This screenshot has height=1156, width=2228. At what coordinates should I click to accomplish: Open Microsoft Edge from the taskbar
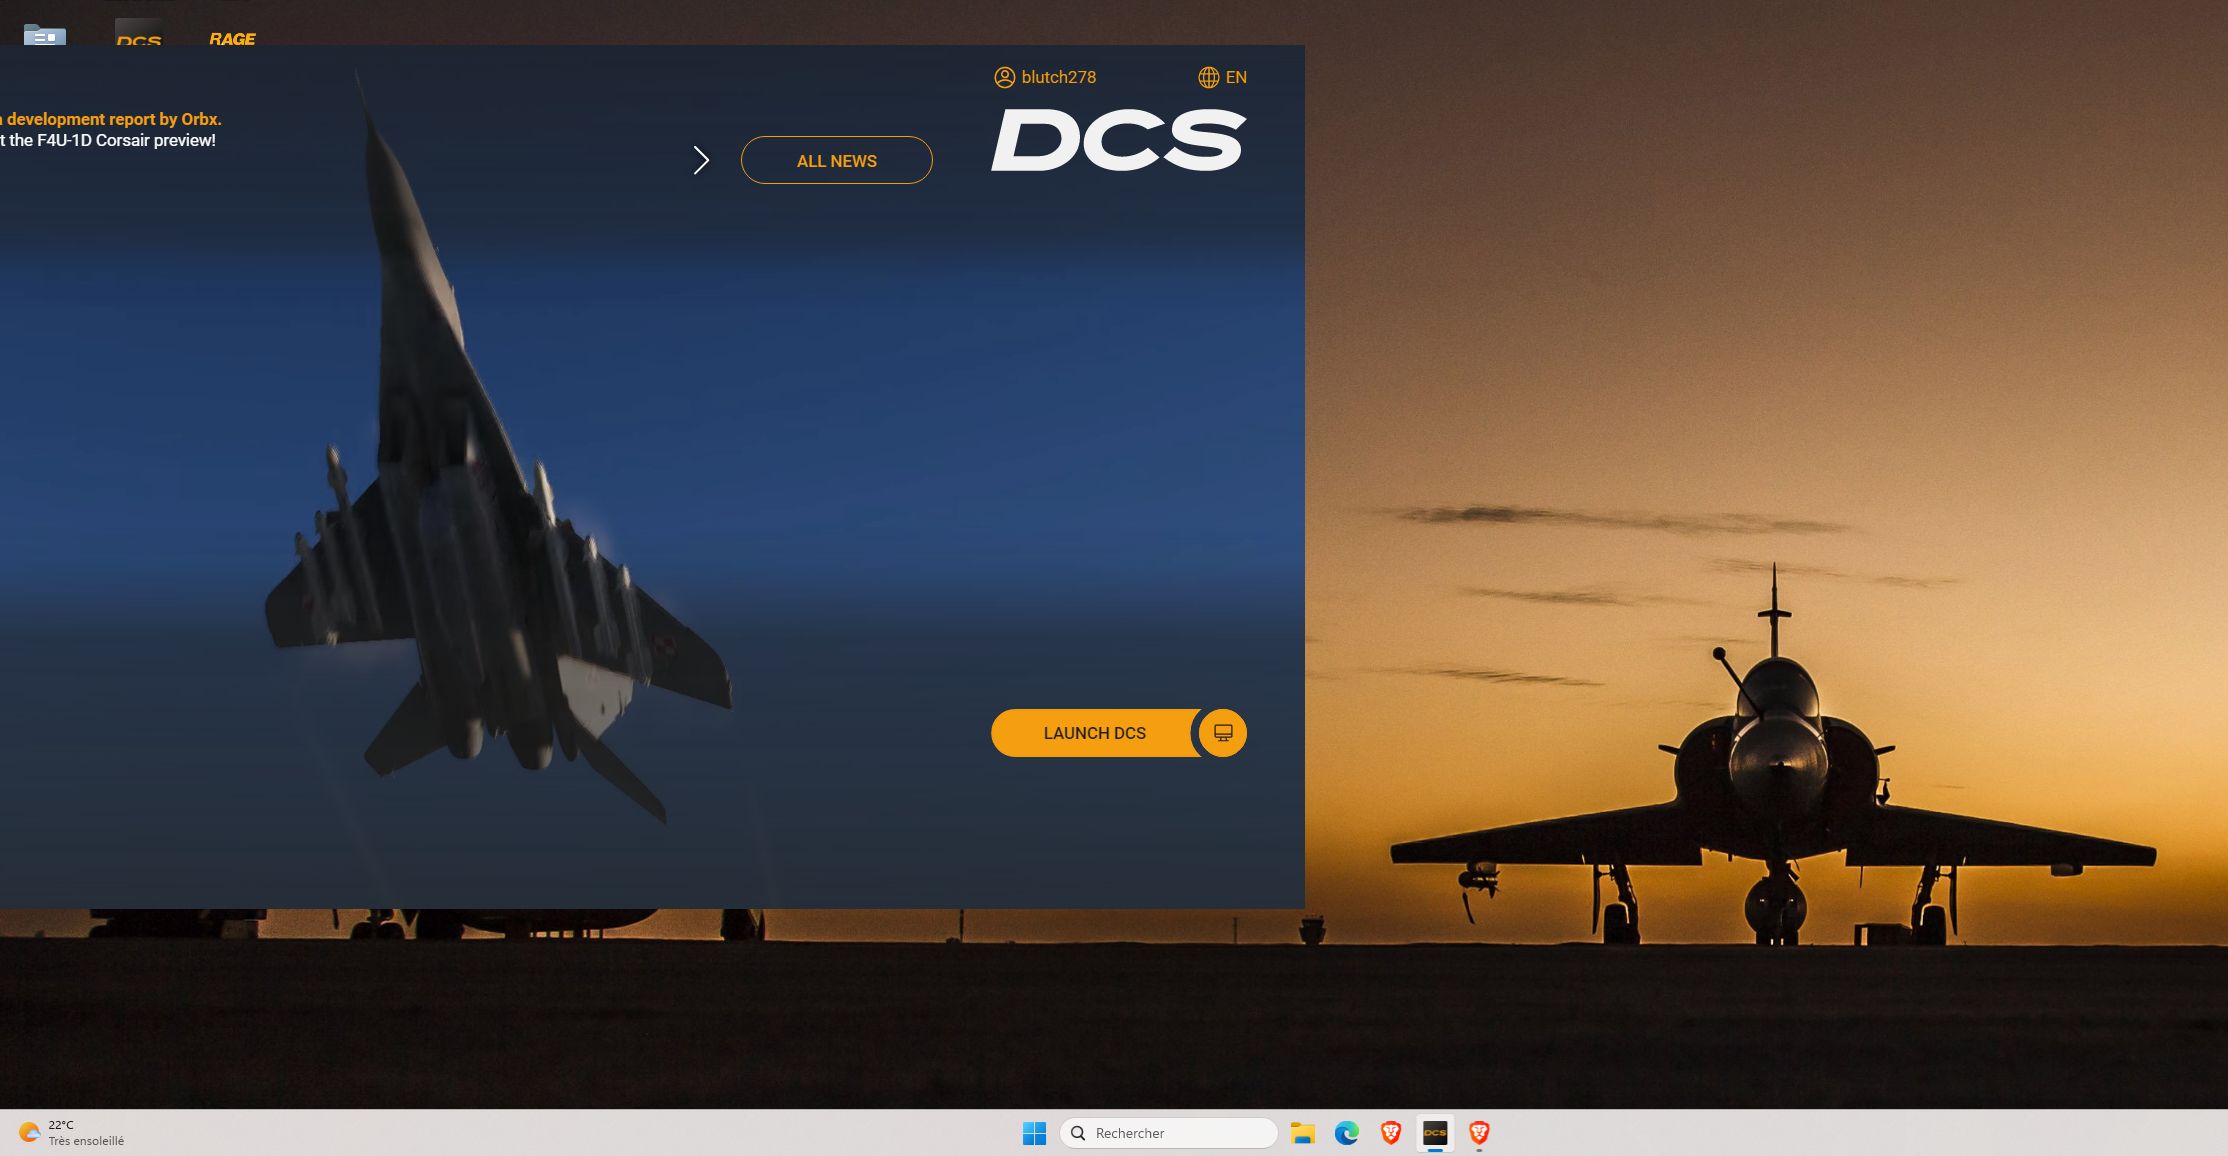(1346, 1133)
